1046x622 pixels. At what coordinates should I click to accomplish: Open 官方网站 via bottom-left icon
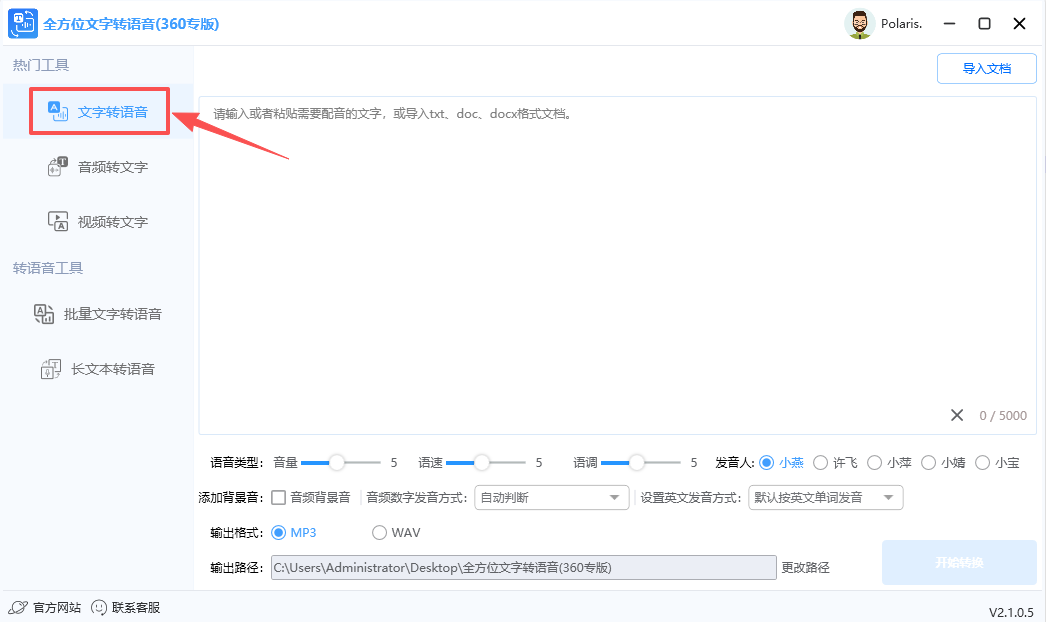(x=45, y=605)
